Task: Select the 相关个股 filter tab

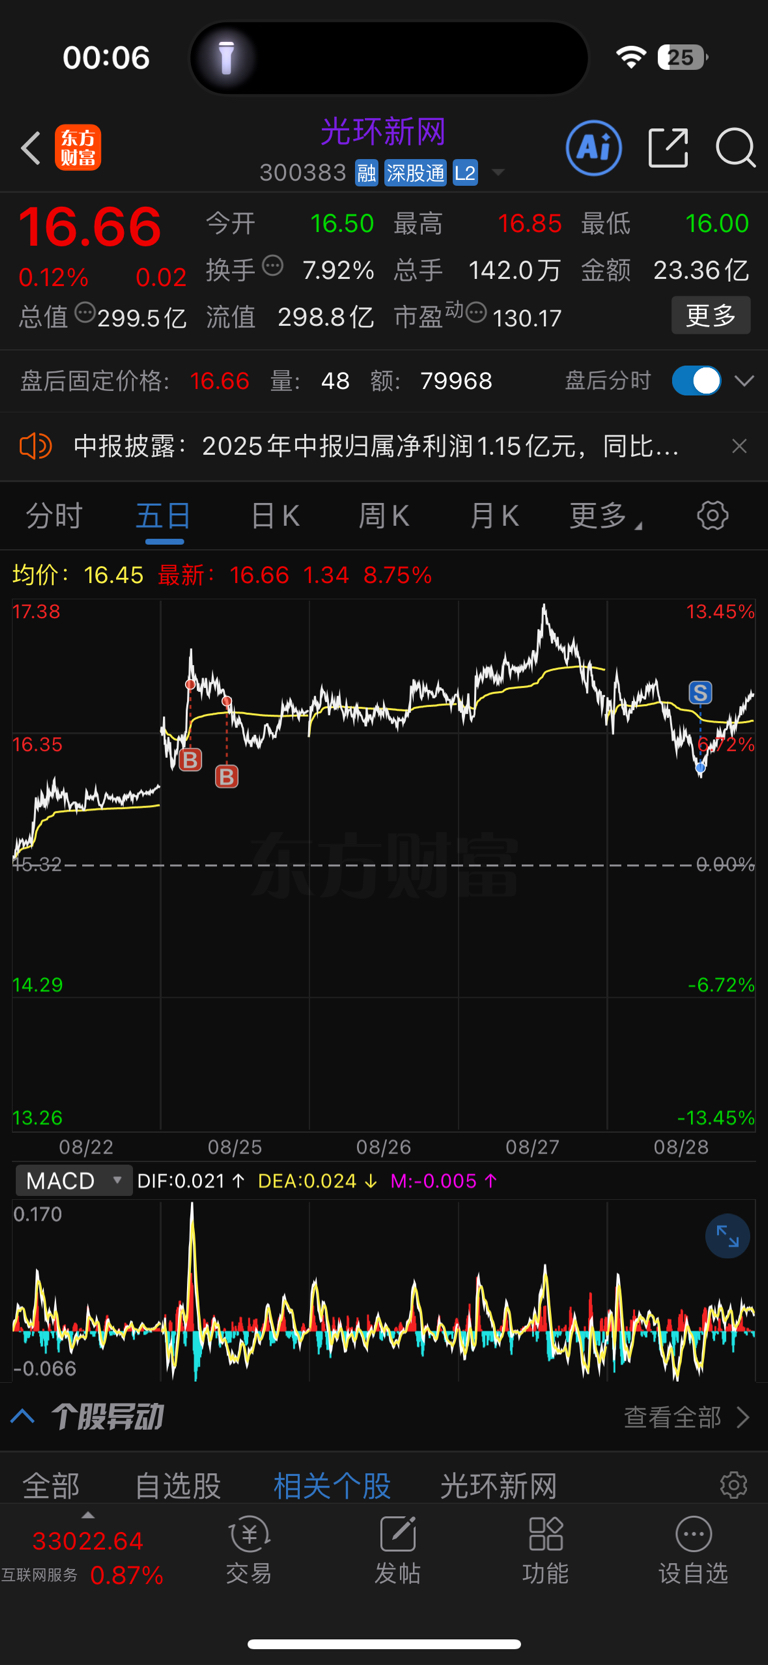Action: [332, 1486]
